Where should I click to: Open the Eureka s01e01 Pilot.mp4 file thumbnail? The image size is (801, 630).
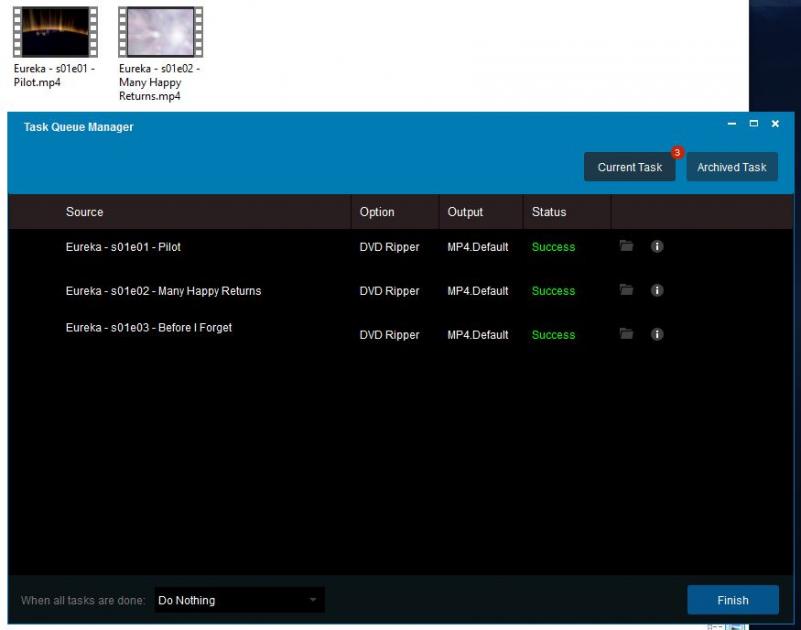coord(55,32)
